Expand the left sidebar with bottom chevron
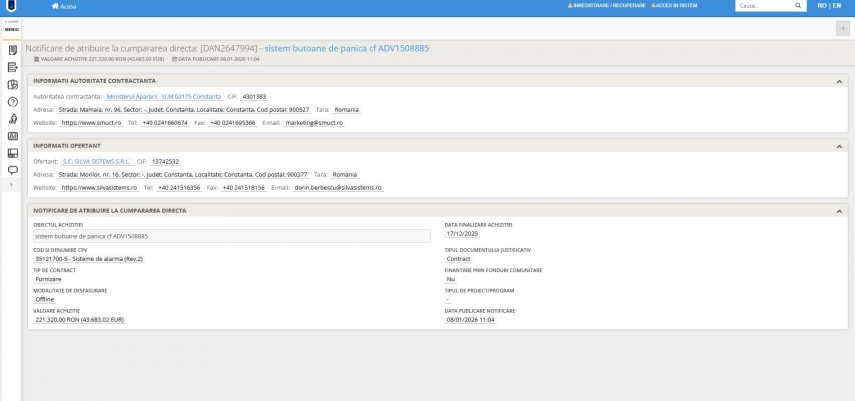855x401 pixels. coord(12,185)
